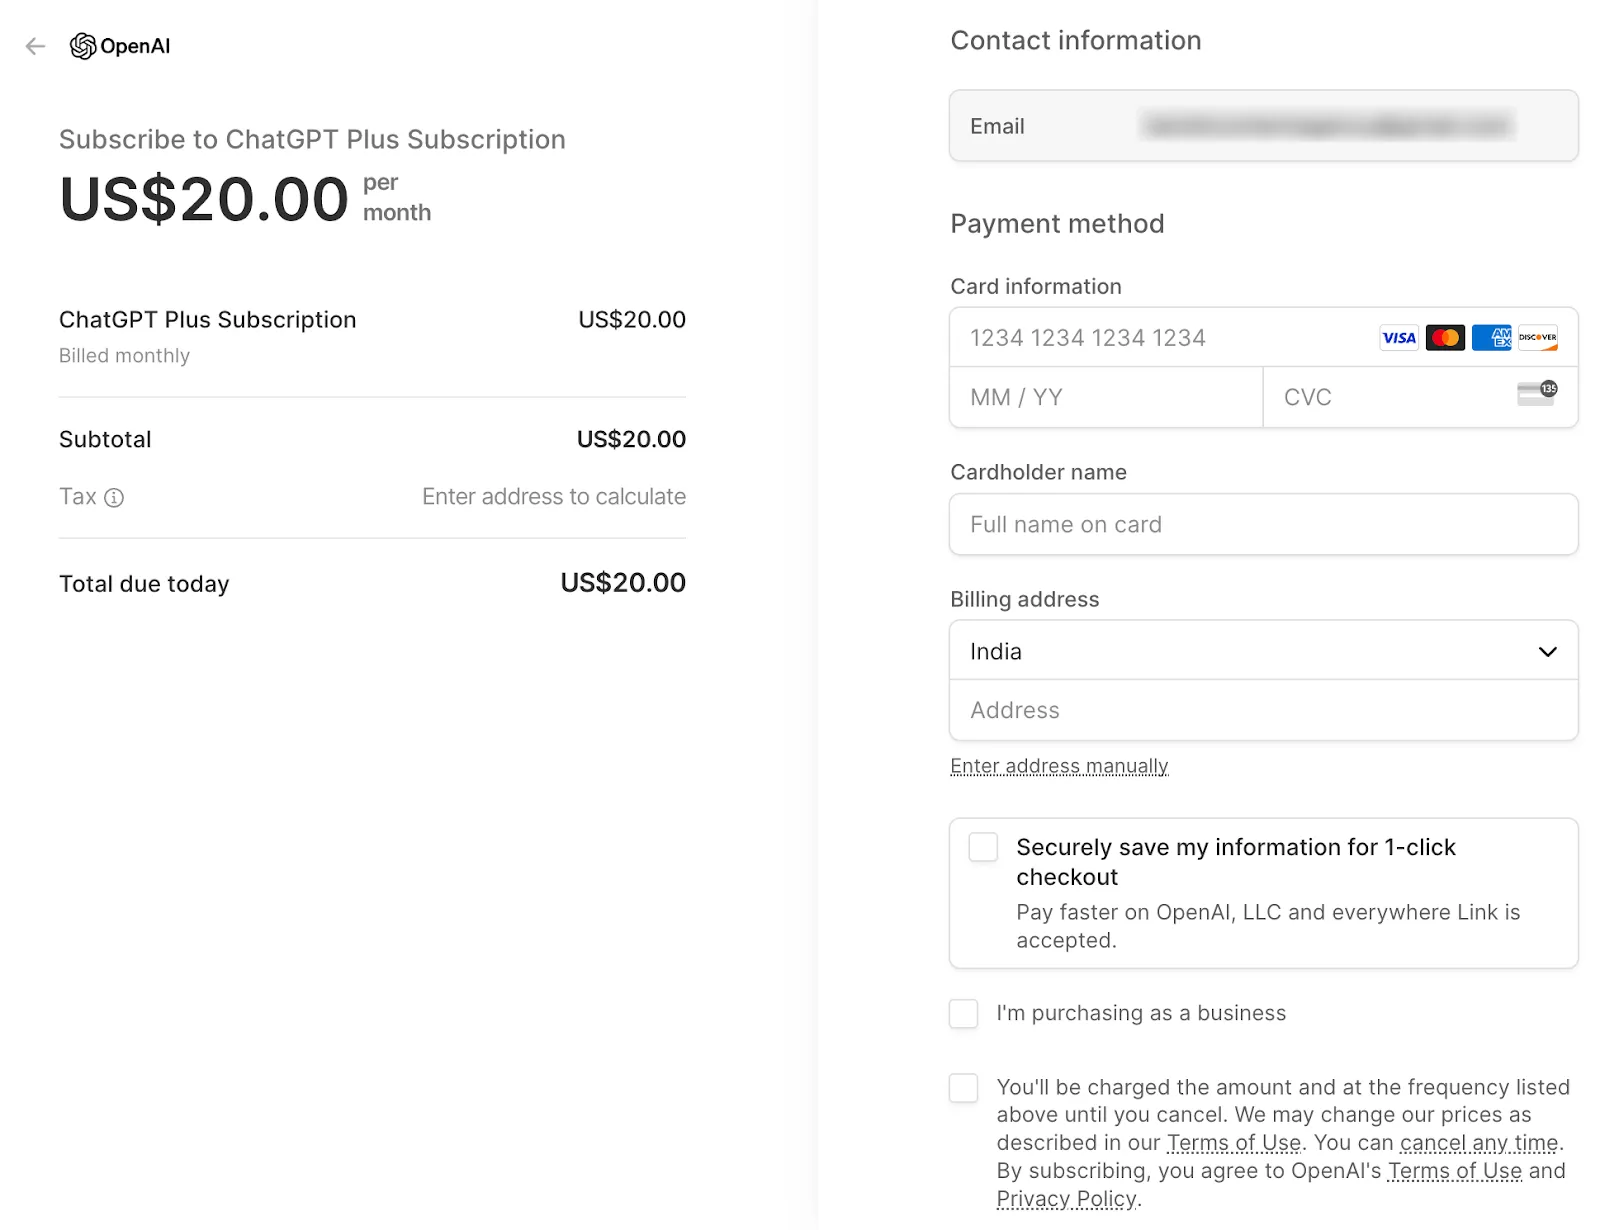This screenshot has width=1600, height=1230.
Task: Tick the subscription terms agreement checkbox
Action: pyautogui.click(x=963, y=1088)
